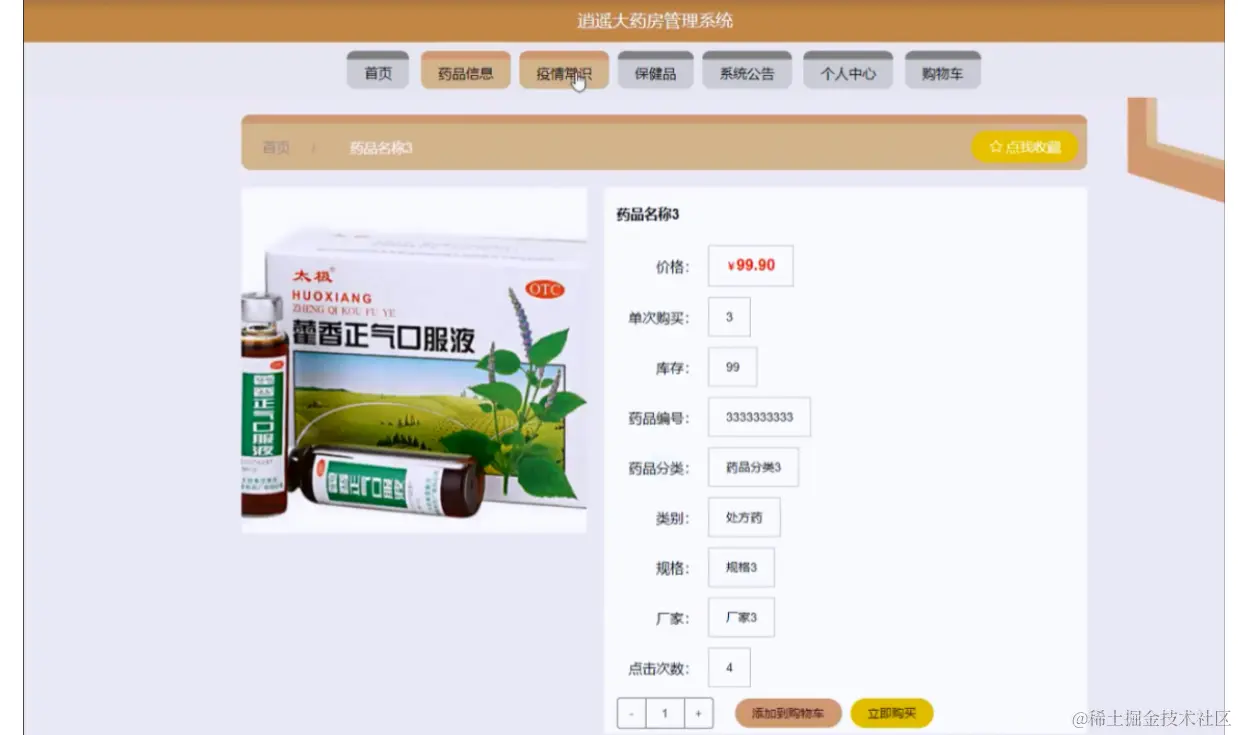Open the 首页 navigation tab
The height and width of the screenshot is (735, 1238).
378,72
